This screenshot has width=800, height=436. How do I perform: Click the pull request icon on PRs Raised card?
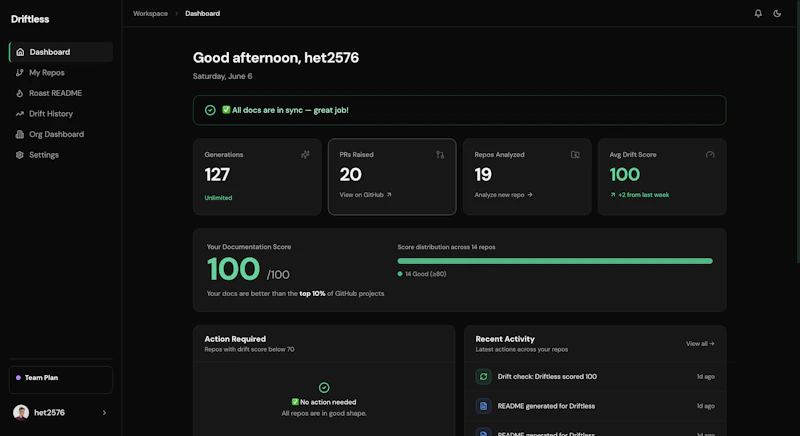pos(440,155)
